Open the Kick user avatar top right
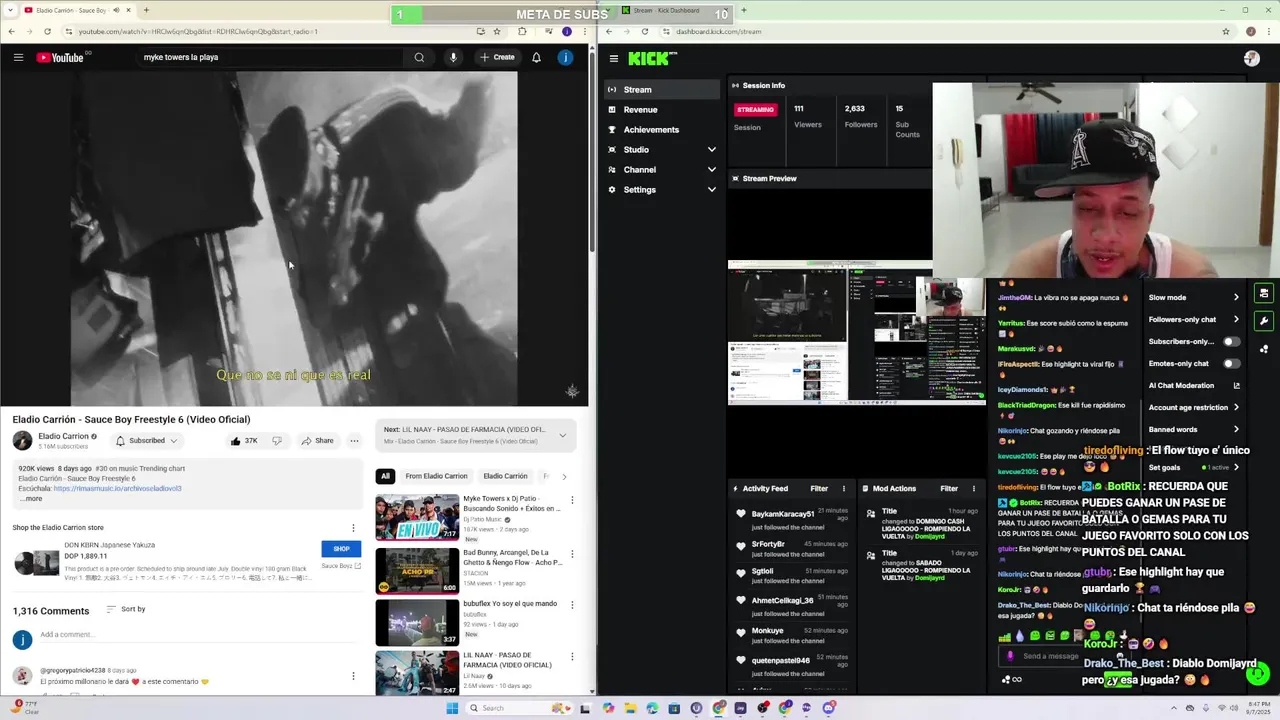This screenshot has width=1280, height=720. (x=1251, y=58)
